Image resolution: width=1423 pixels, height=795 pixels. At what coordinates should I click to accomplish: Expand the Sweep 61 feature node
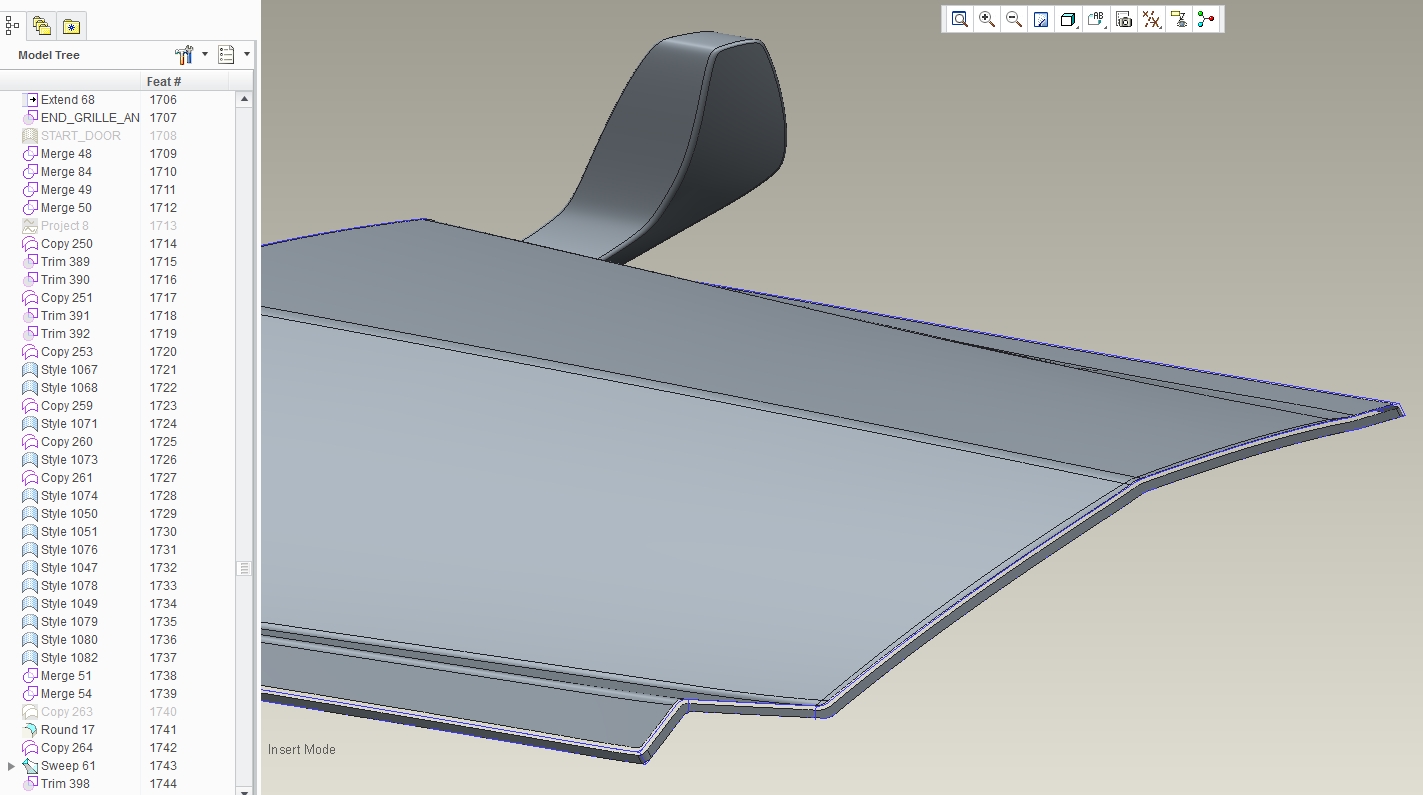pos(11,766)
